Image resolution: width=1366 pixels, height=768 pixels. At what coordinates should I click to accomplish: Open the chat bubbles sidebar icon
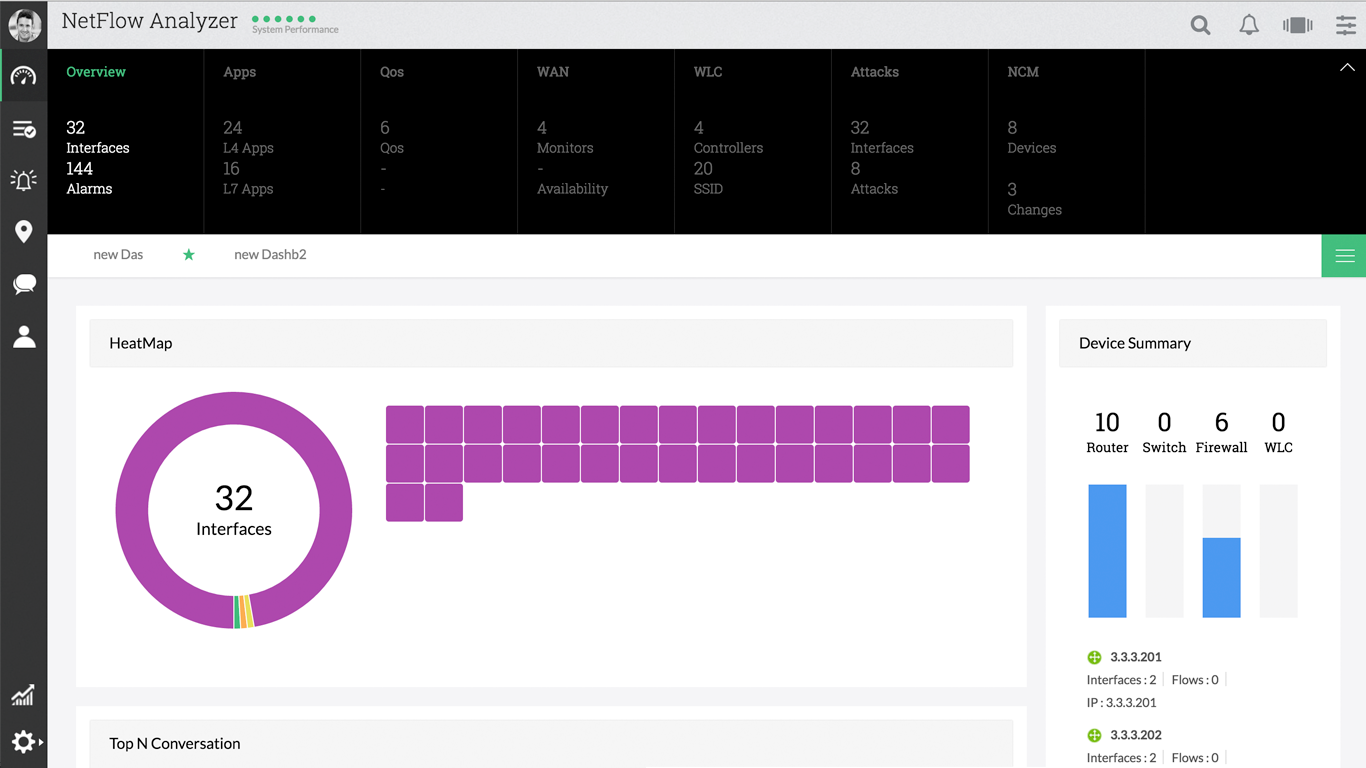(x=24, y=285)
